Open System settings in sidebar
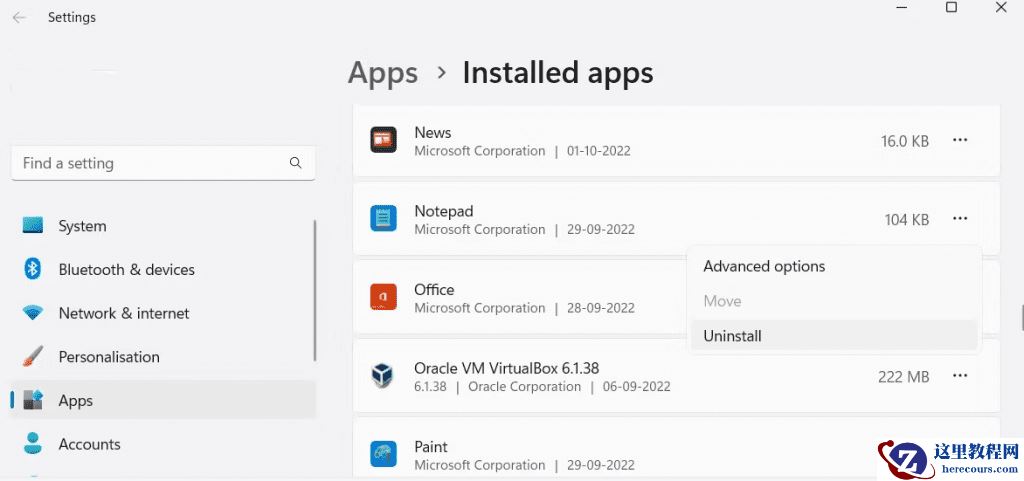The image size is (1024, 481). coord(82,226)
